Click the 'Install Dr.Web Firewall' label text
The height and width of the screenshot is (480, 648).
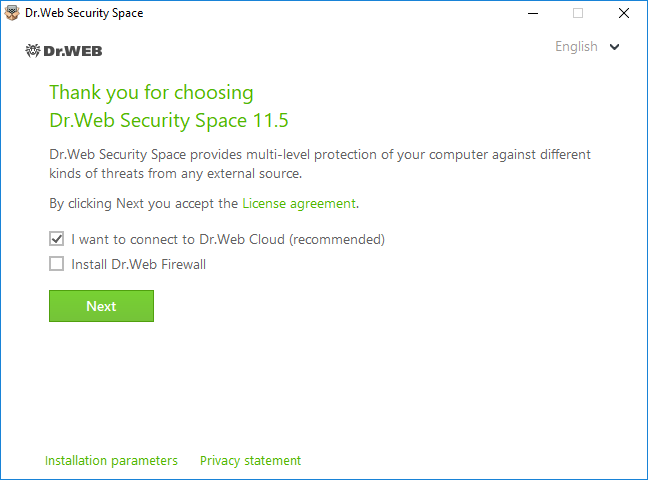coord(138,264)
